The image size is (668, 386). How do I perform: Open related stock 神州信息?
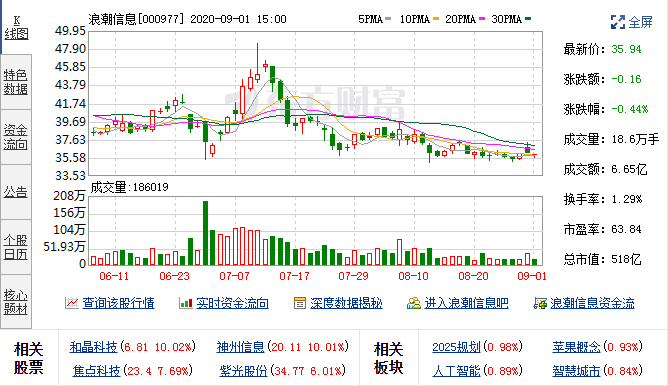pyautogui.click(x=240, y=347)
